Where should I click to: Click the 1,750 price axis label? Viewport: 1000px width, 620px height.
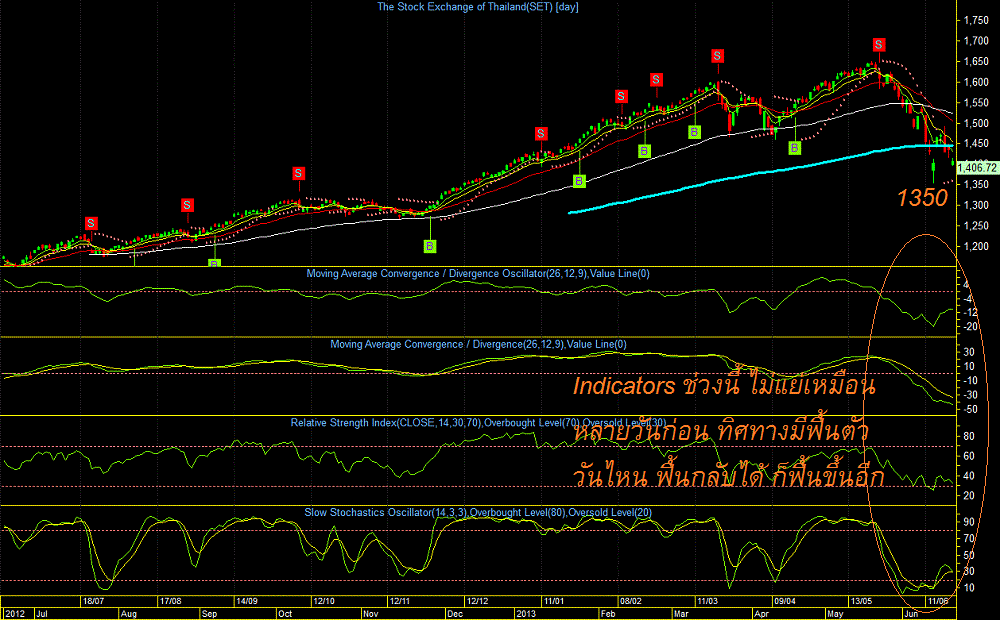click(976, 20)
